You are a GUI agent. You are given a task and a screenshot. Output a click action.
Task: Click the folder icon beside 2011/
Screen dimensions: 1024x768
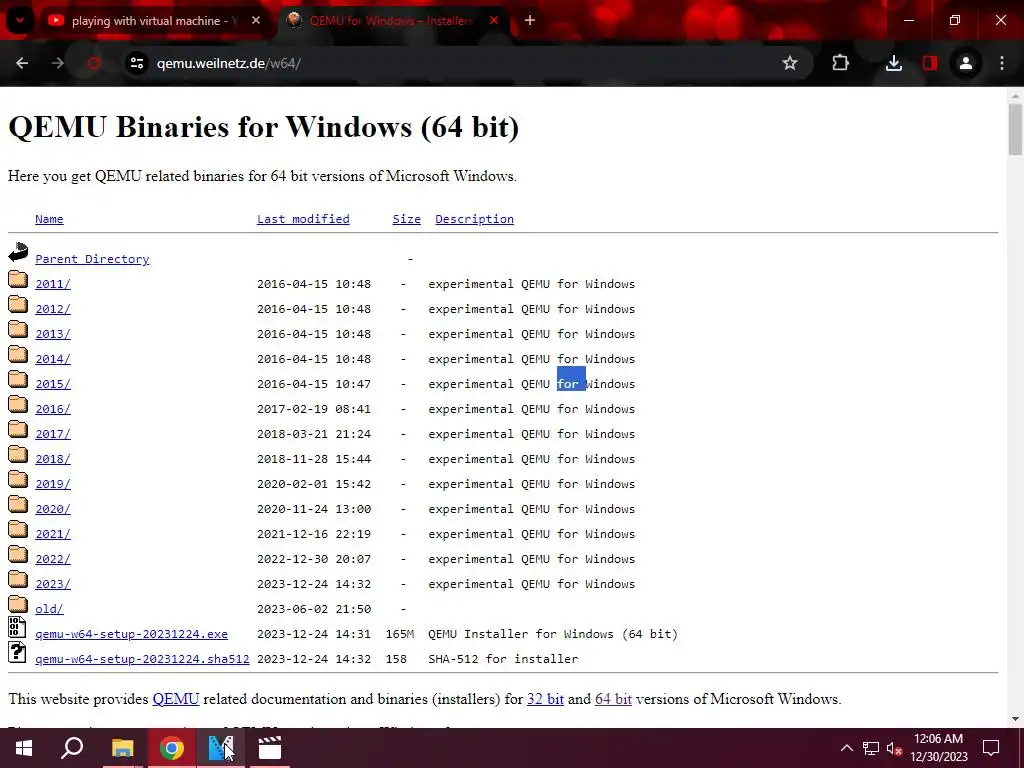point(18,280)
